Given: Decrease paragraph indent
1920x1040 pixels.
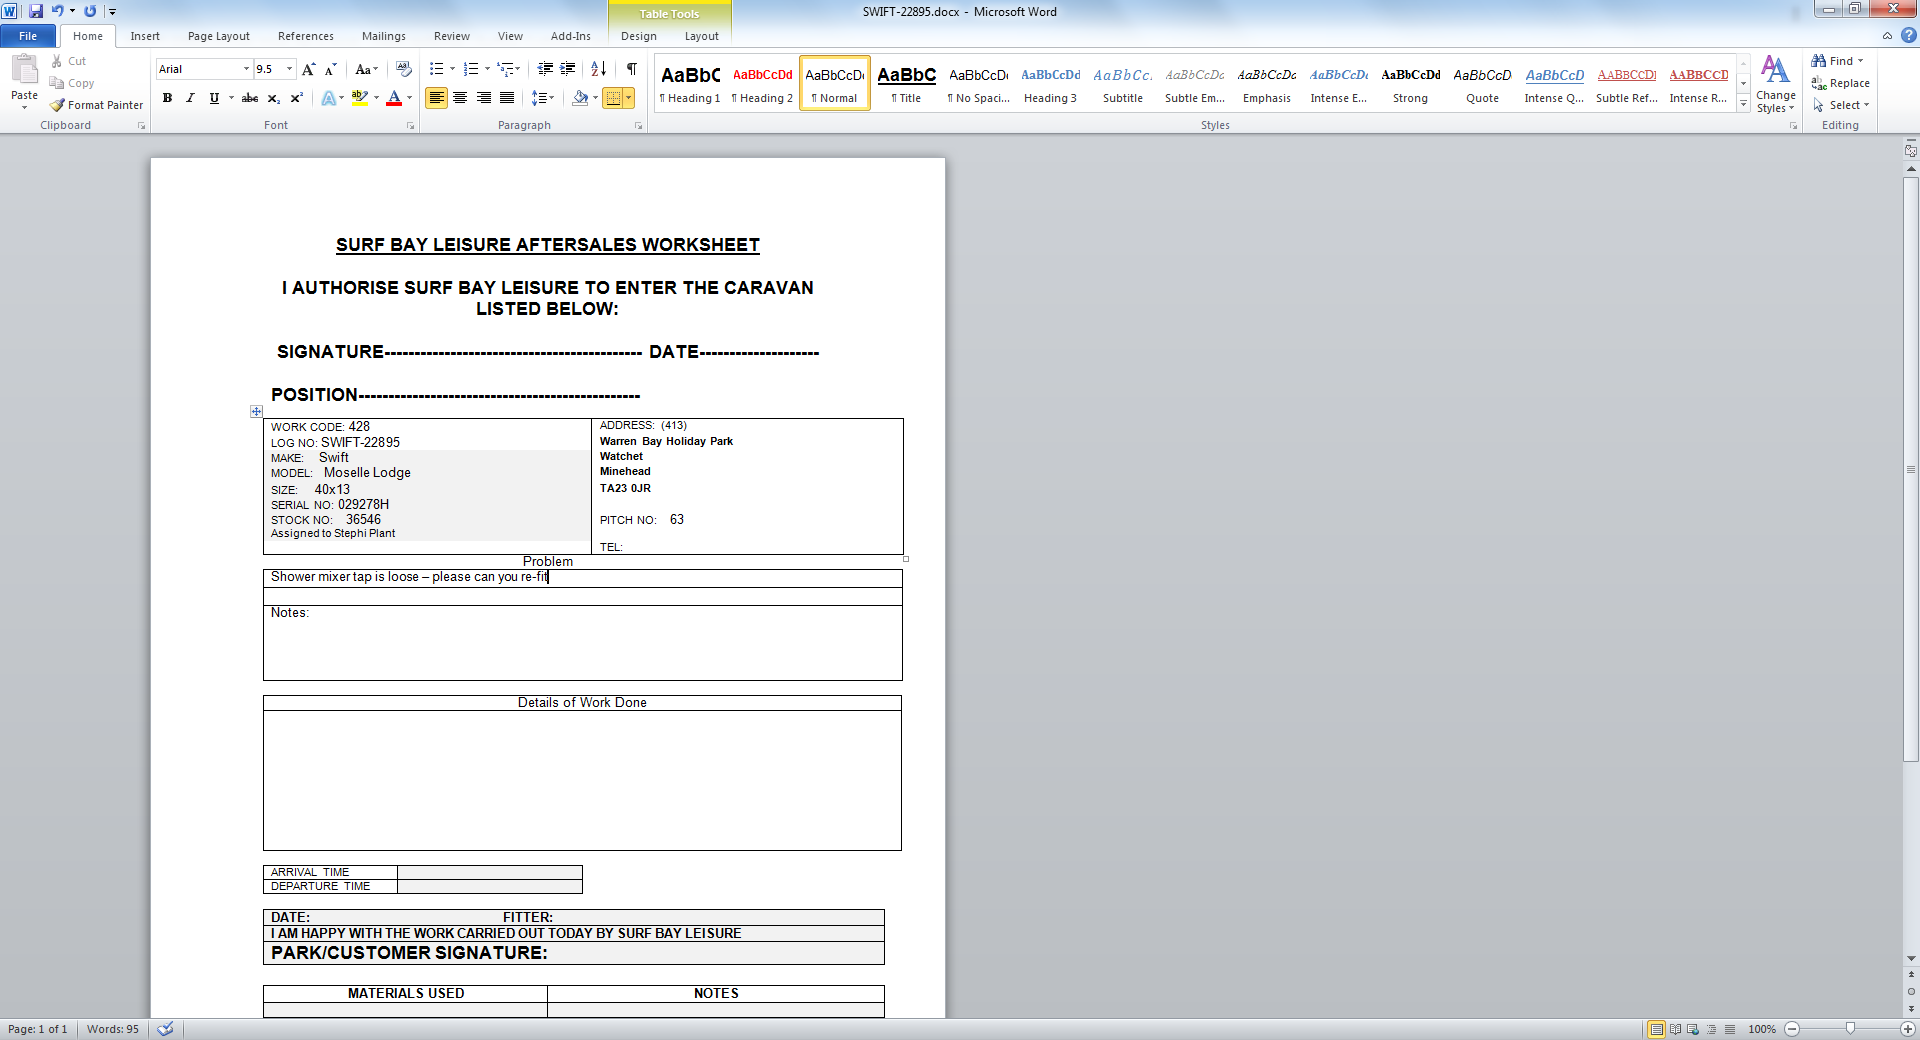Looking at the screenshot, I should [x=545, y=69].
